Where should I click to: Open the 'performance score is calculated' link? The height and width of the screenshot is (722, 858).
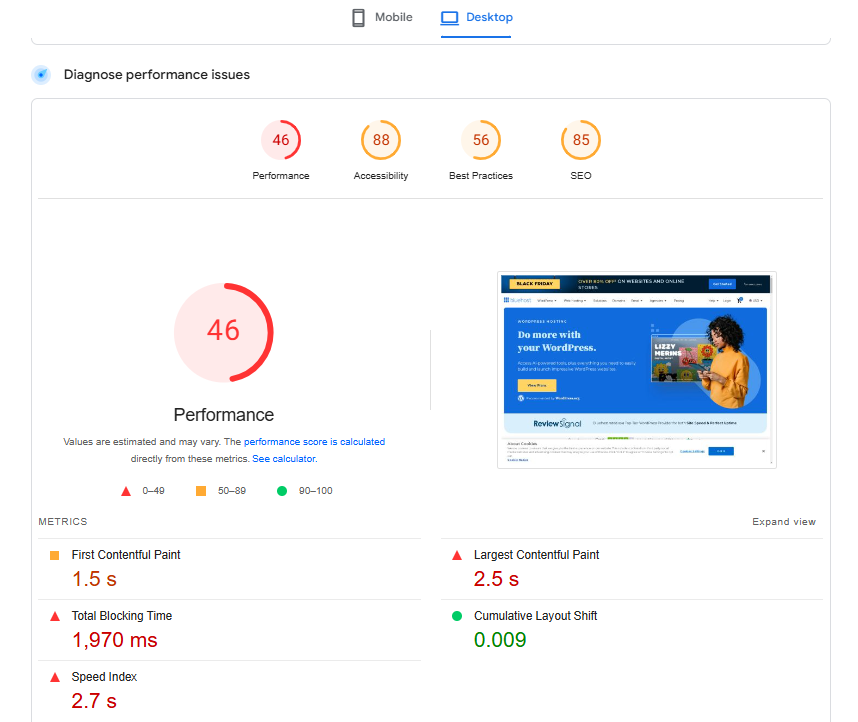coord(315,442)
